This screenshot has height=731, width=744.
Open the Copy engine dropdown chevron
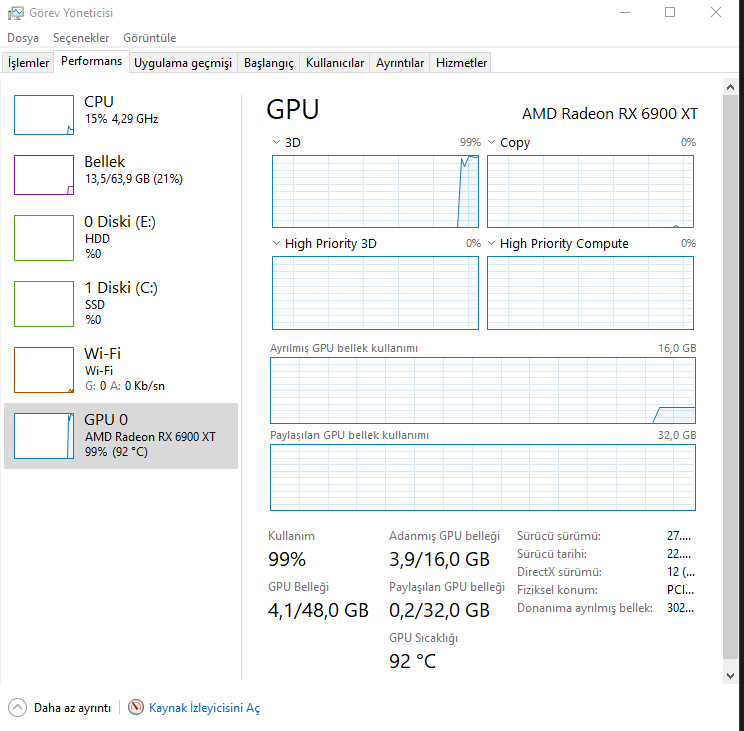pyautogui.click(x=492, y=142)
